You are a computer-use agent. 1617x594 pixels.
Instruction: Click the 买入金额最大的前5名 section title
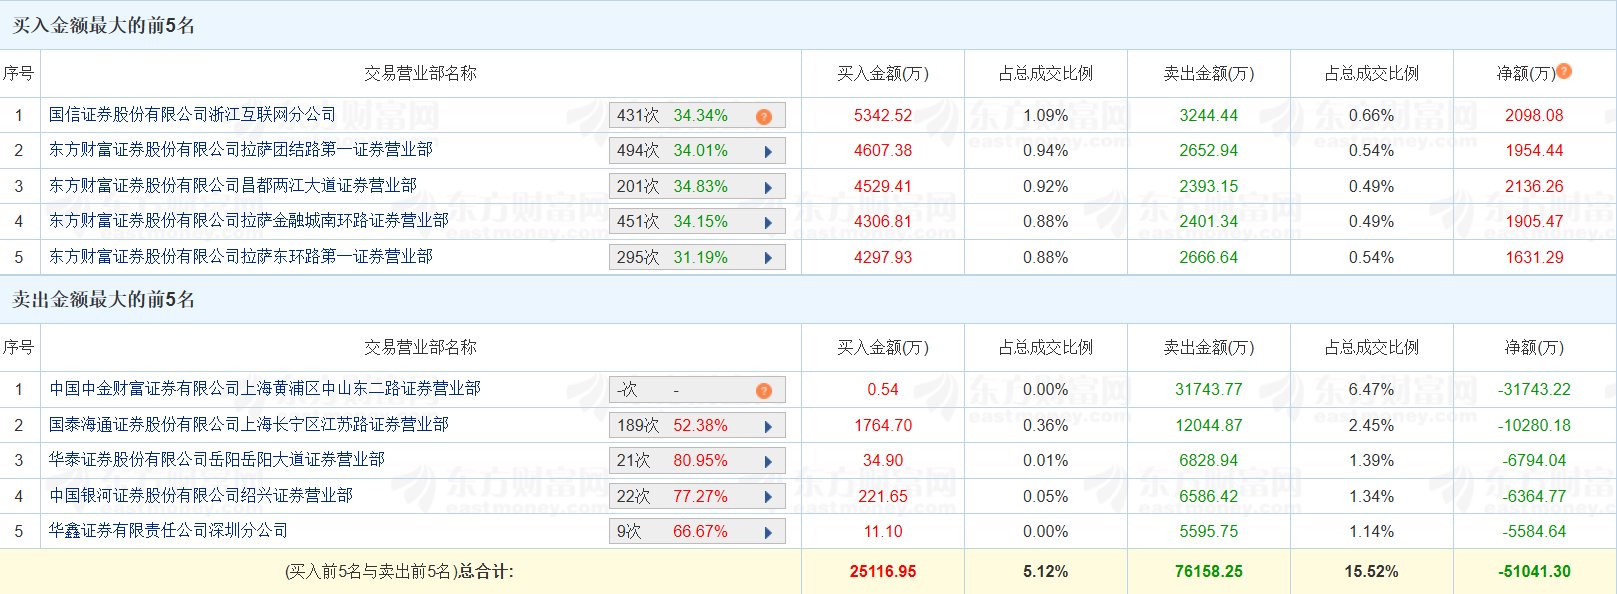(x=103, y=26)
